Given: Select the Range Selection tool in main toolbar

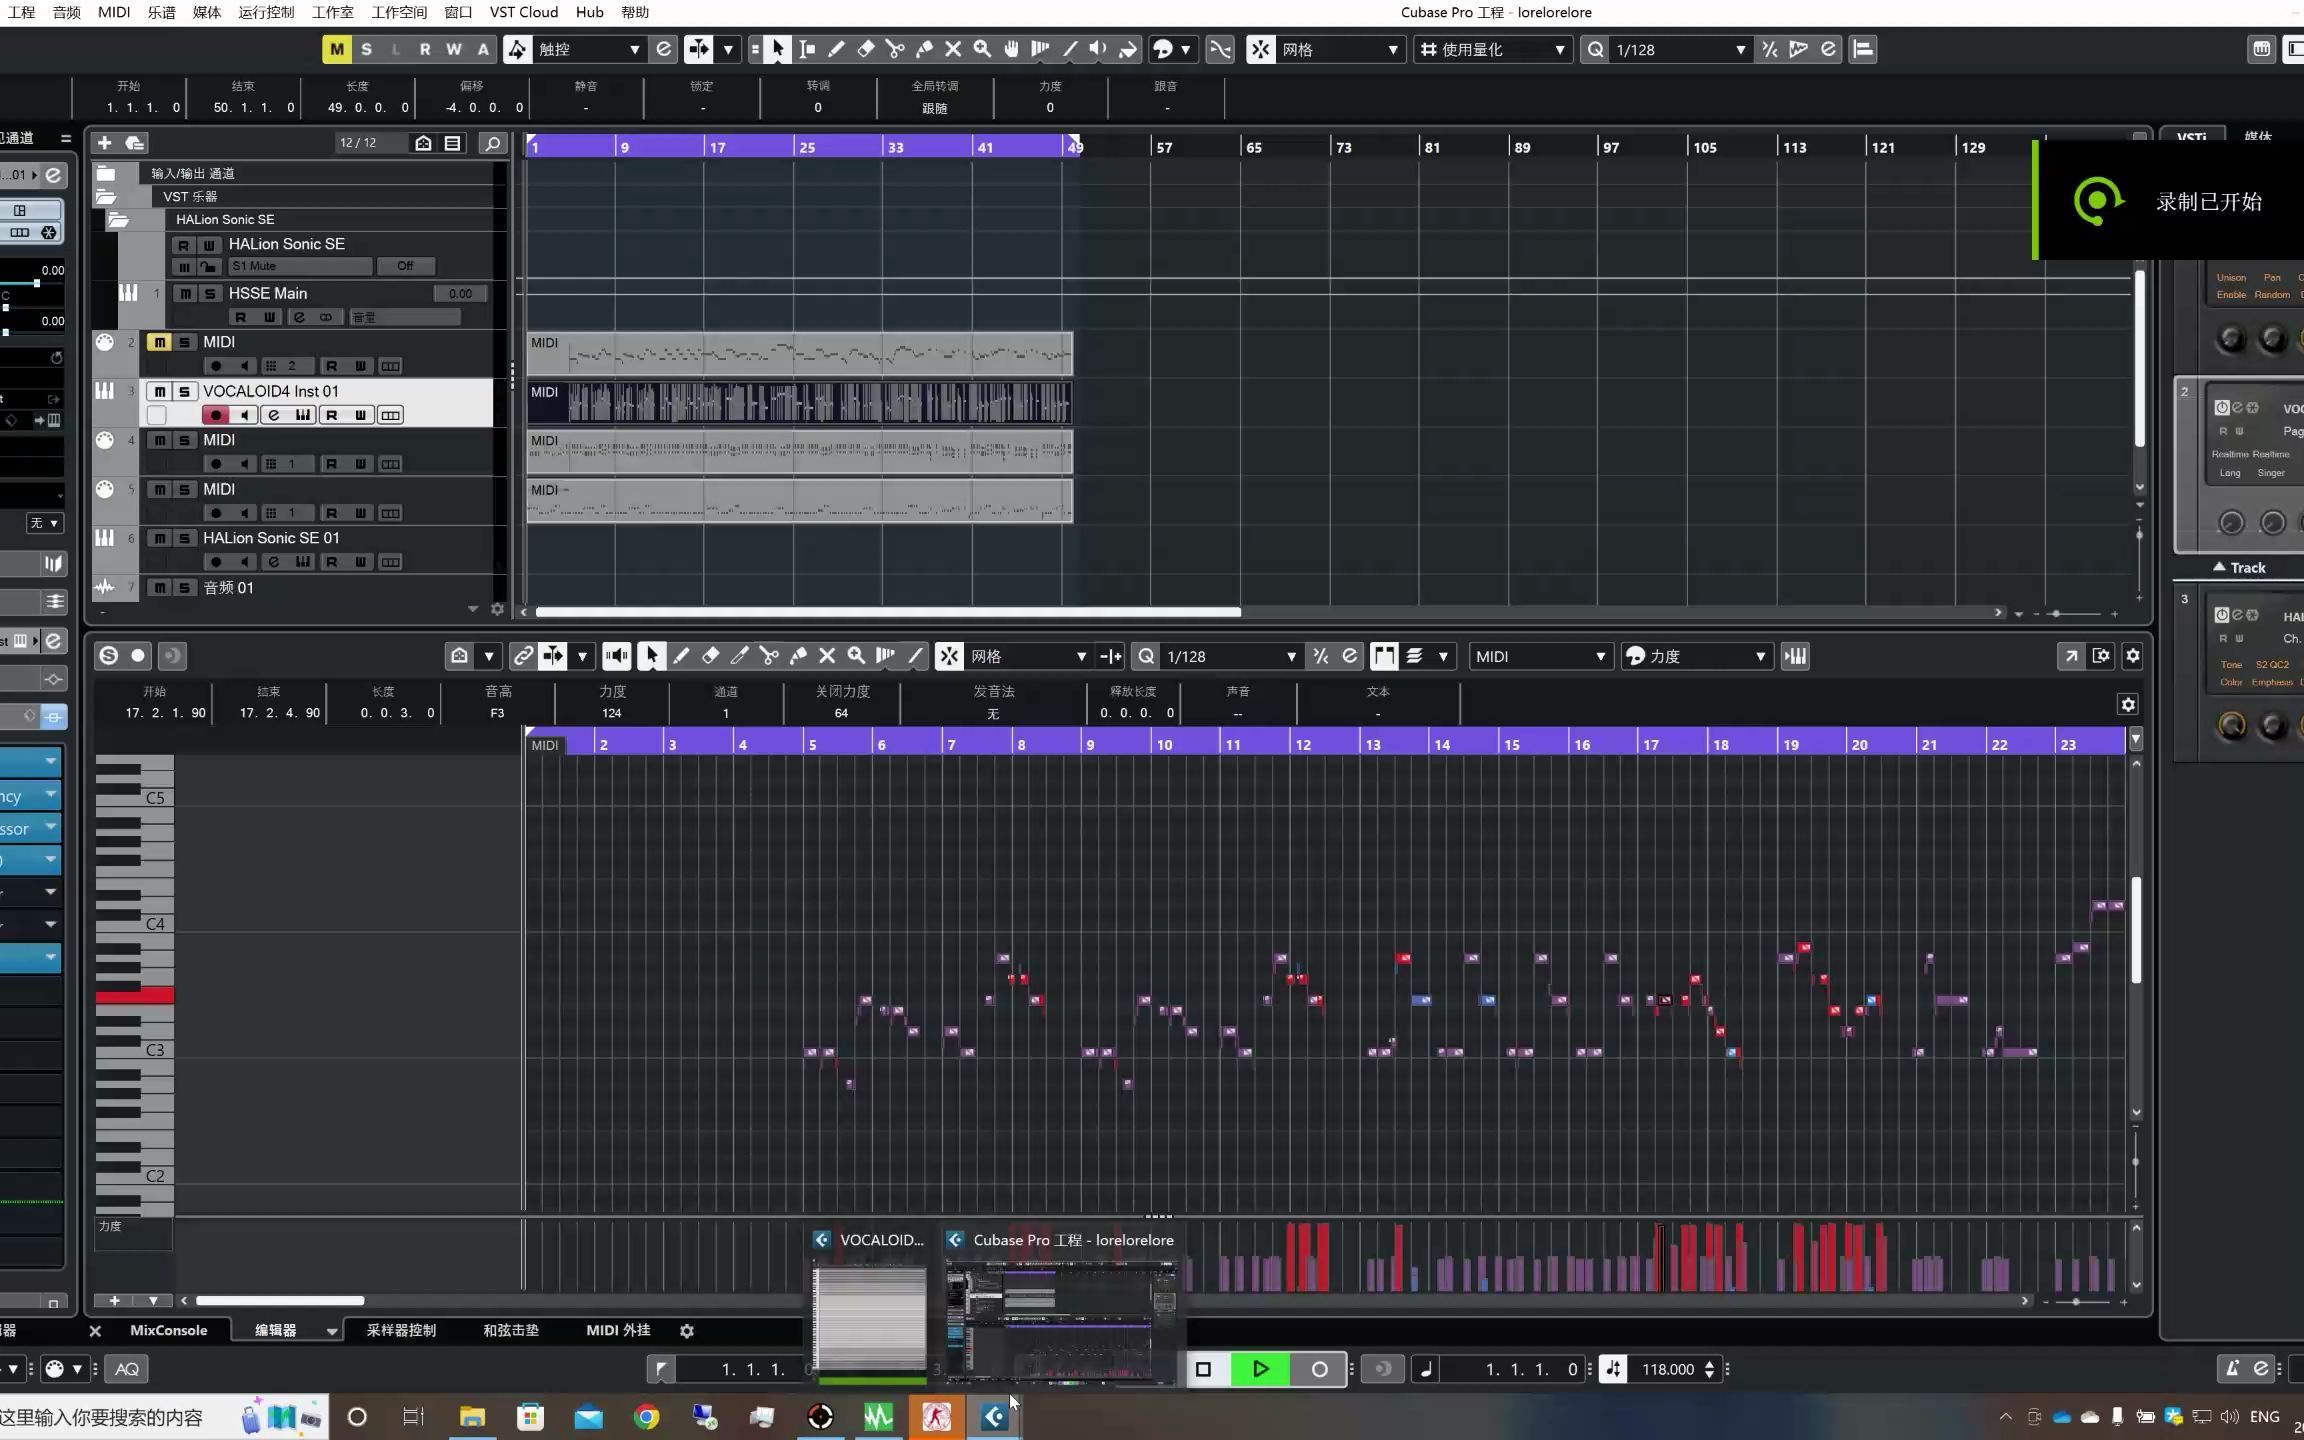Looking at the screenshot, I should 807,49.
